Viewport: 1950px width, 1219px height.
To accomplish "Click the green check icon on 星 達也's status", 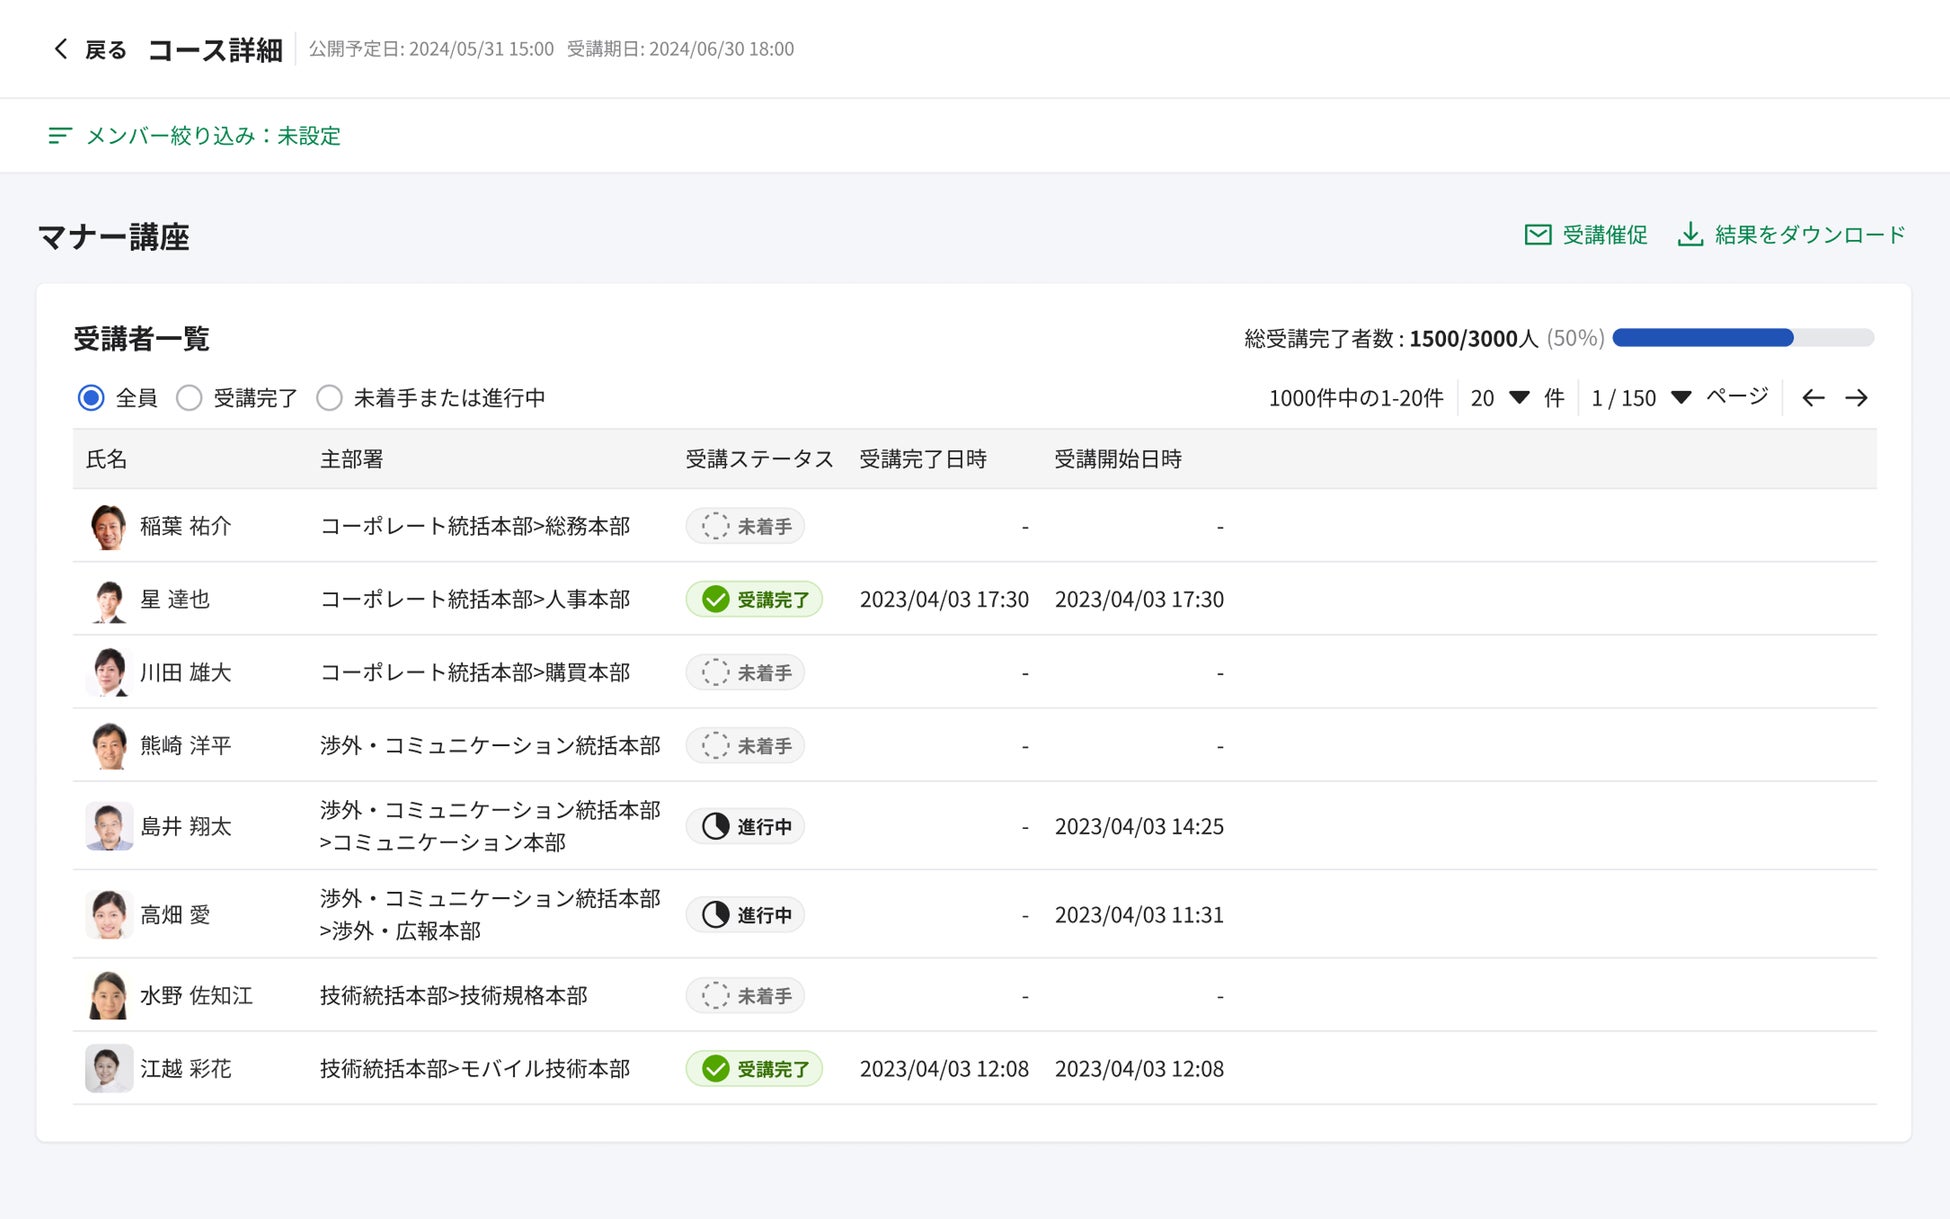I will click(x=716, y=599).
